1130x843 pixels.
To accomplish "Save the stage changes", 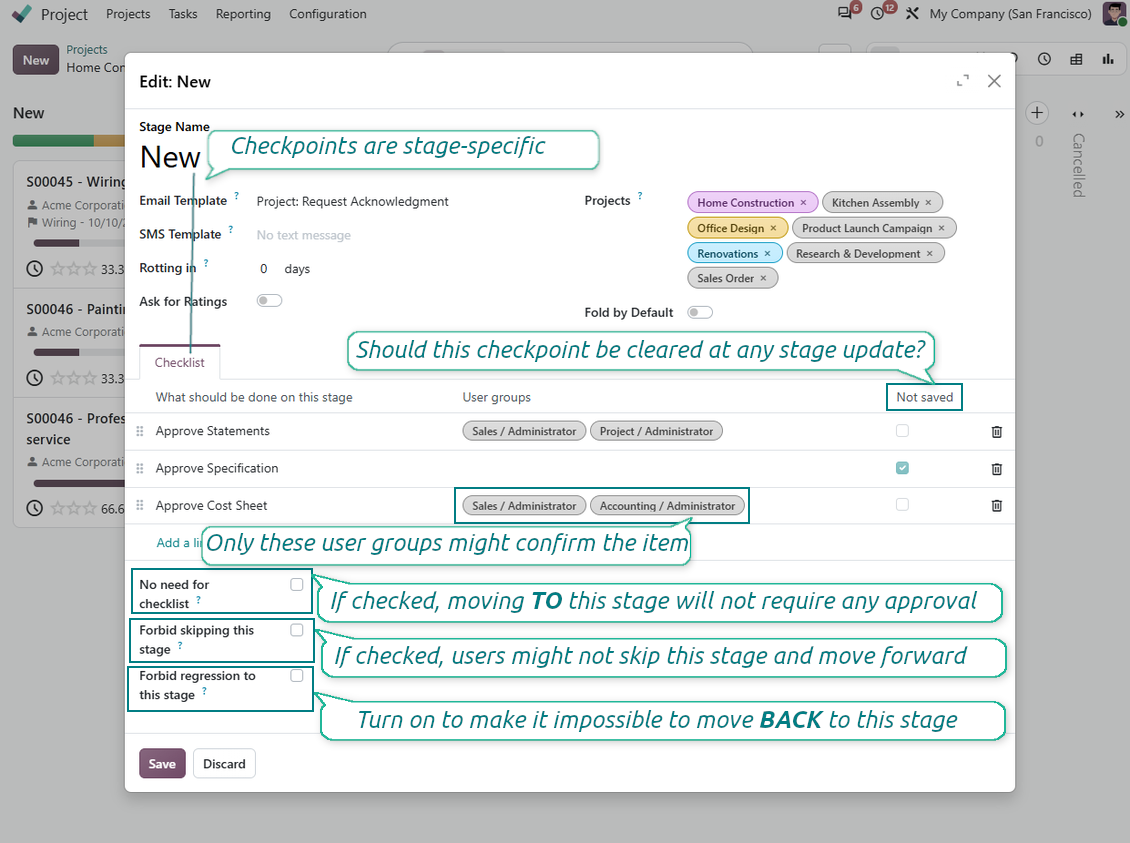I will (x=162, y=764).
